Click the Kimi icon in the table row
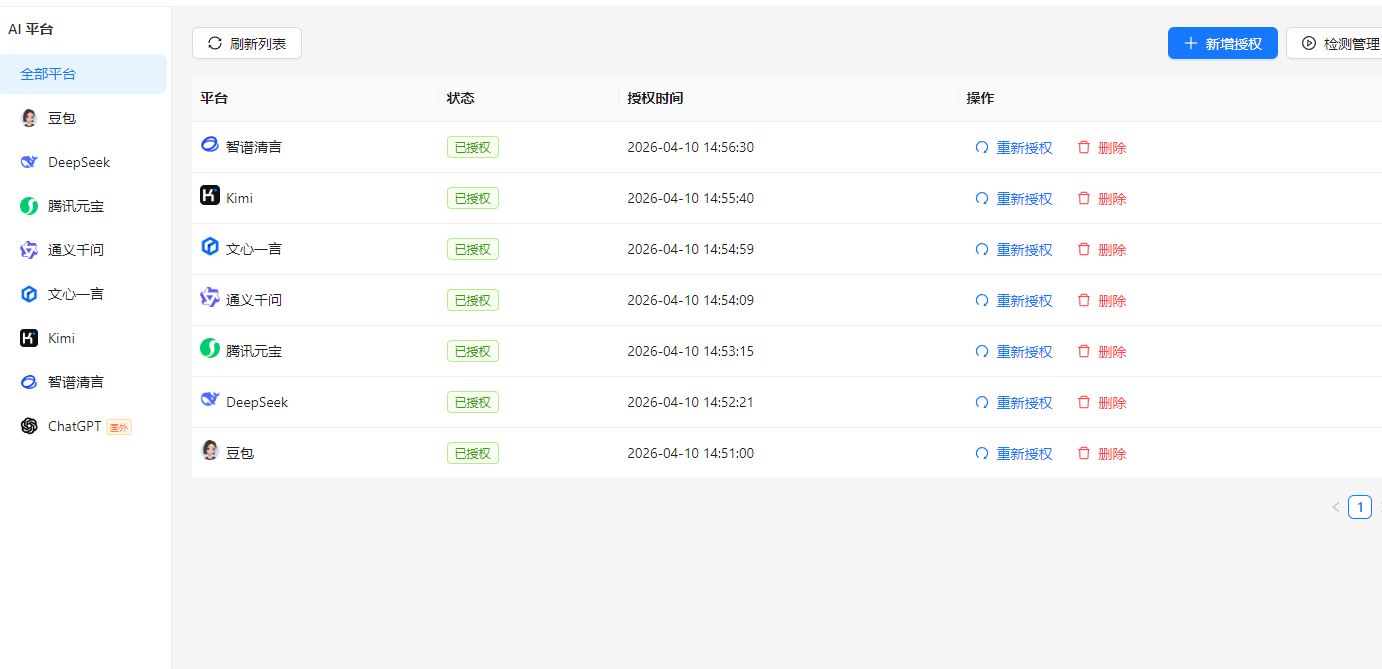This screenshot has height=669, width=1382. click(210, 195)
